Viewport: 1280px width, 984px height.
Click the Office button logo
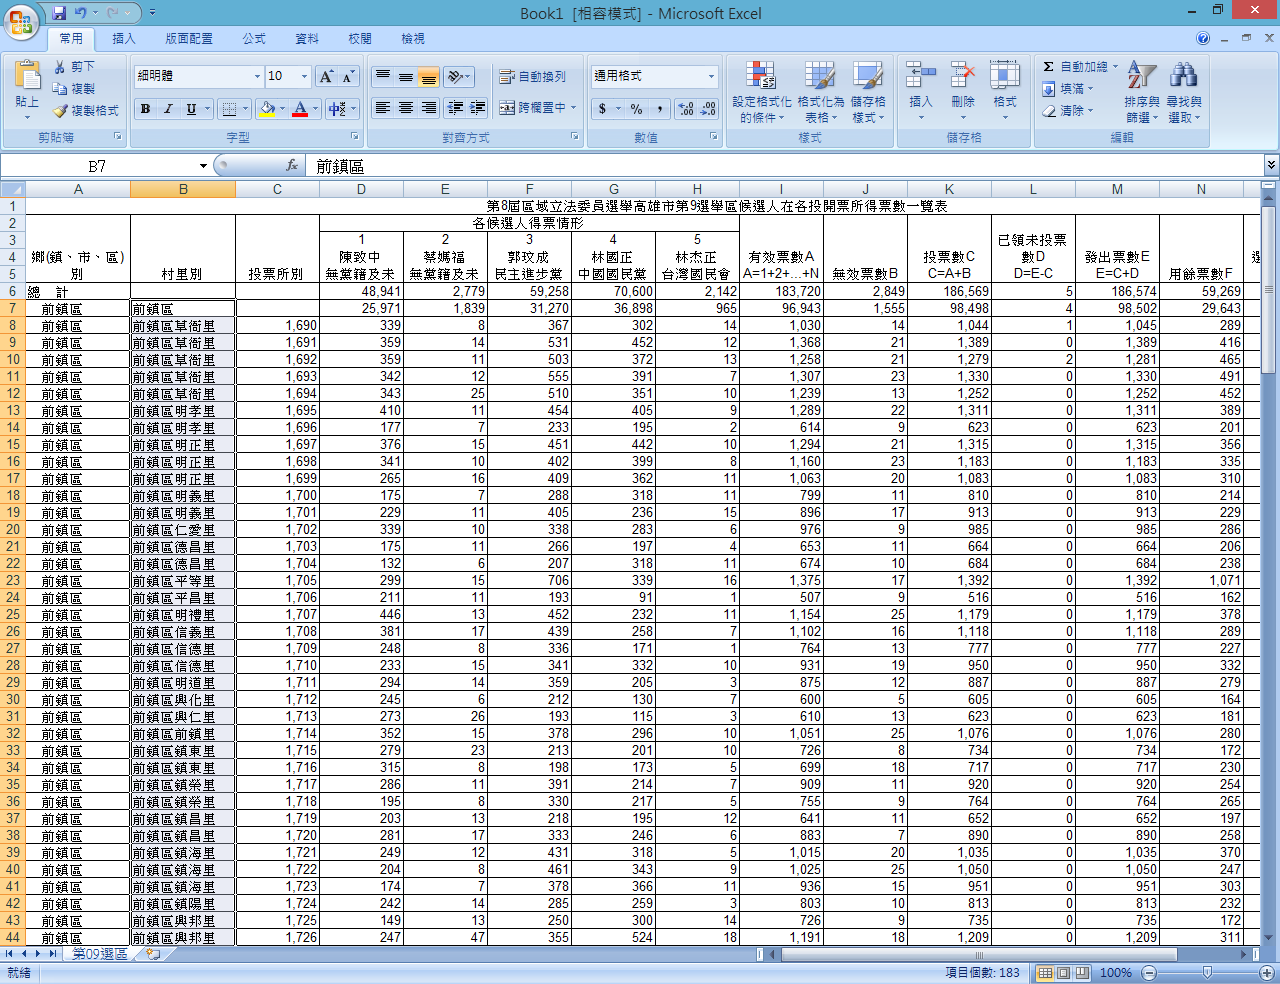pos(20,20)
